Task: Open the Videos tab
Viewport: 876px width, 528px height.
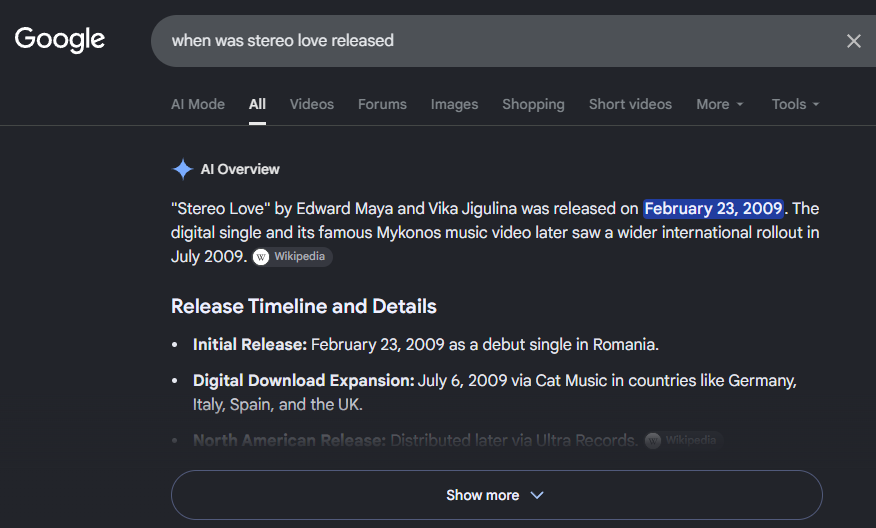Action: click(x=312, y=104)
